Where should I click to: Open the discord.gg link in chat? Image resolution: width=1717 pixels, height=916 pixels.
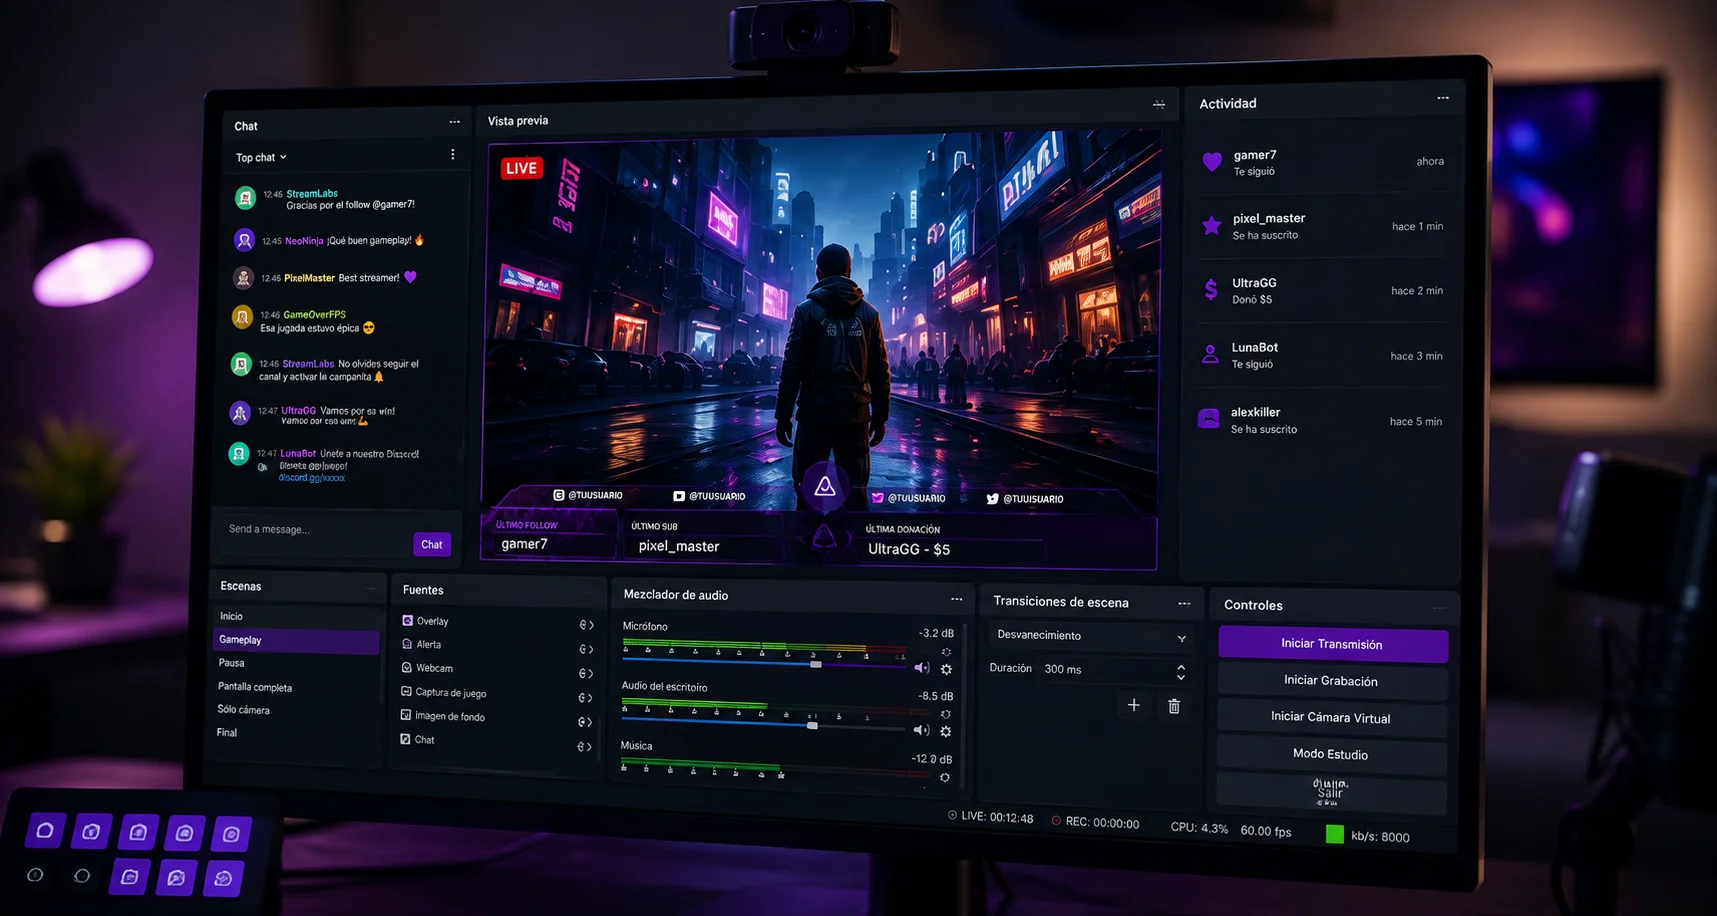point(312,478)
